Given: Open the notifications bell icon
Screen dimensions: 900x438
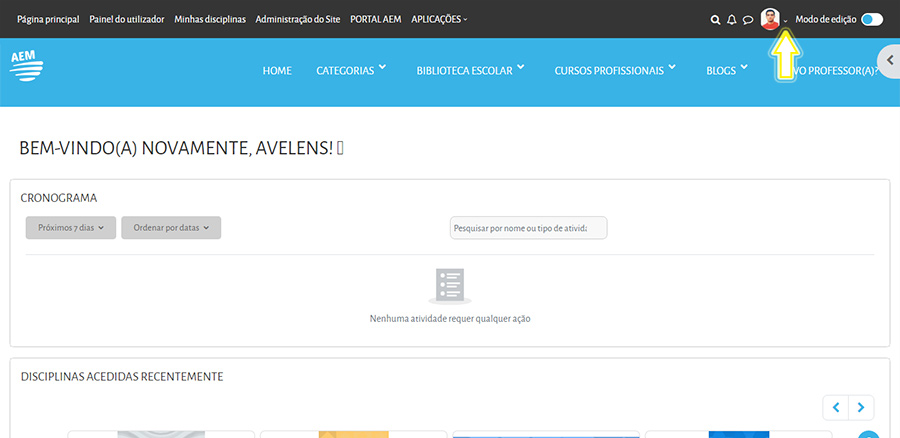Looking at the screenshot, I should click(x=731, y=19).
